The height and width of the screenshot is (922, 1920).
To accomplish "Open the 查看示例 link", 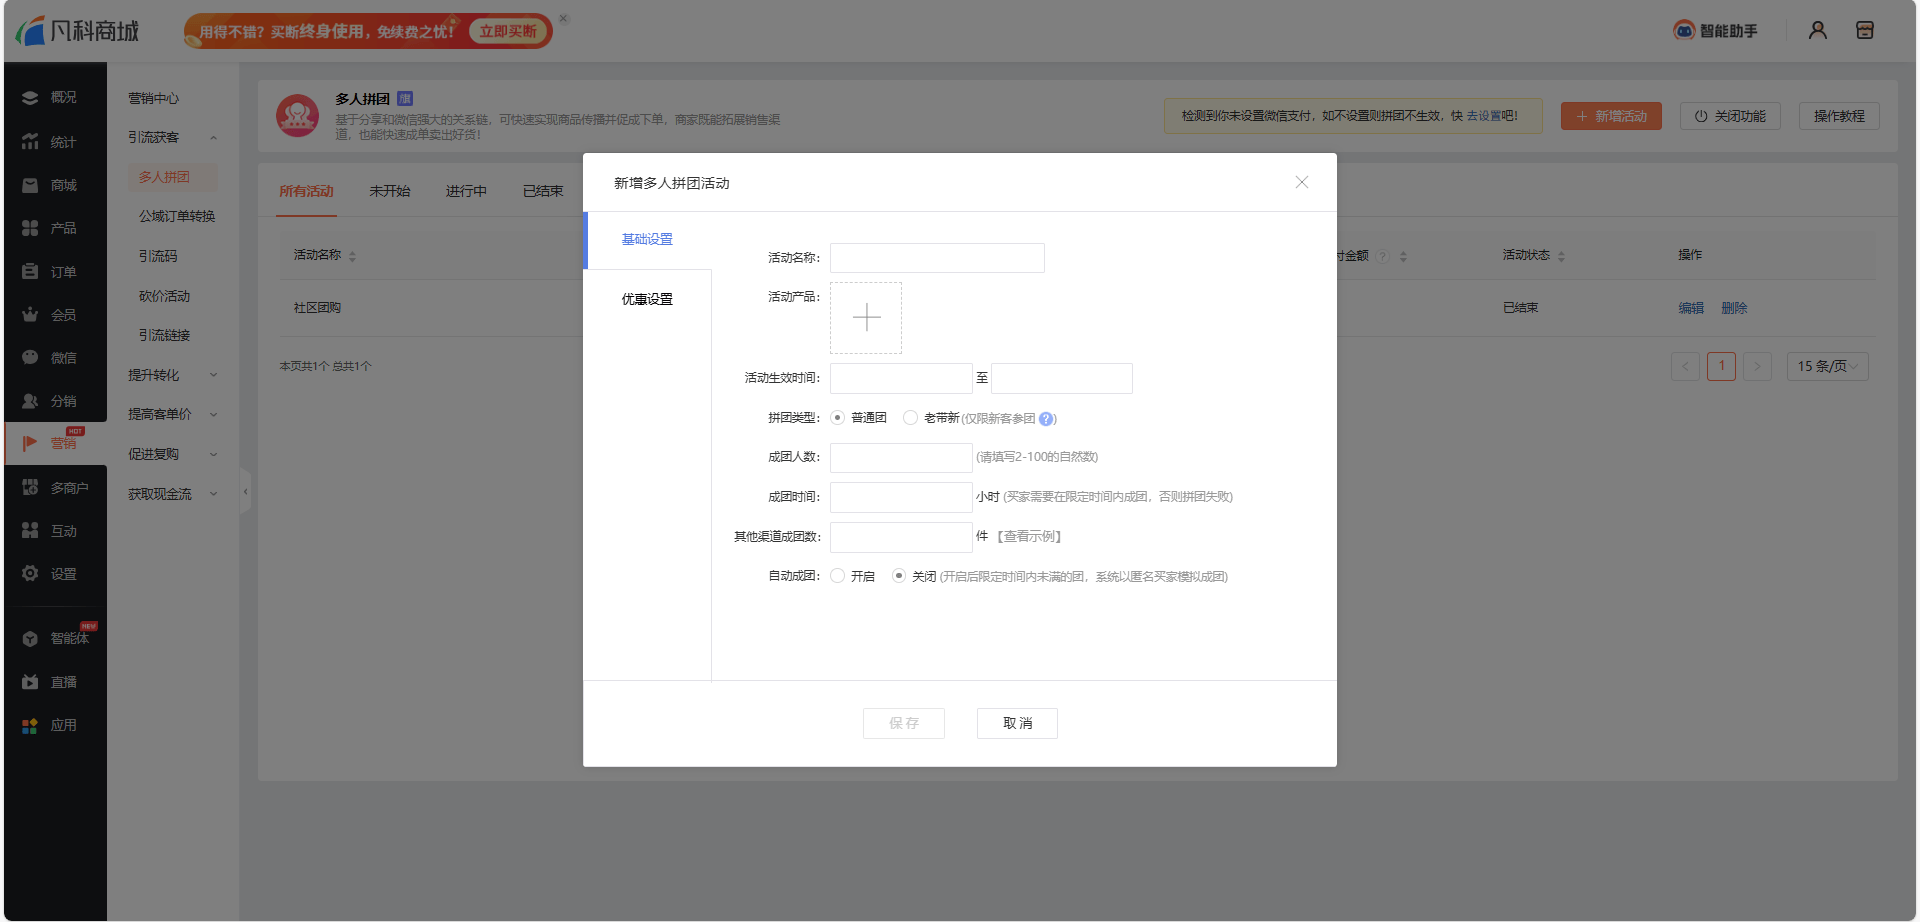I will pos(1030,537).
